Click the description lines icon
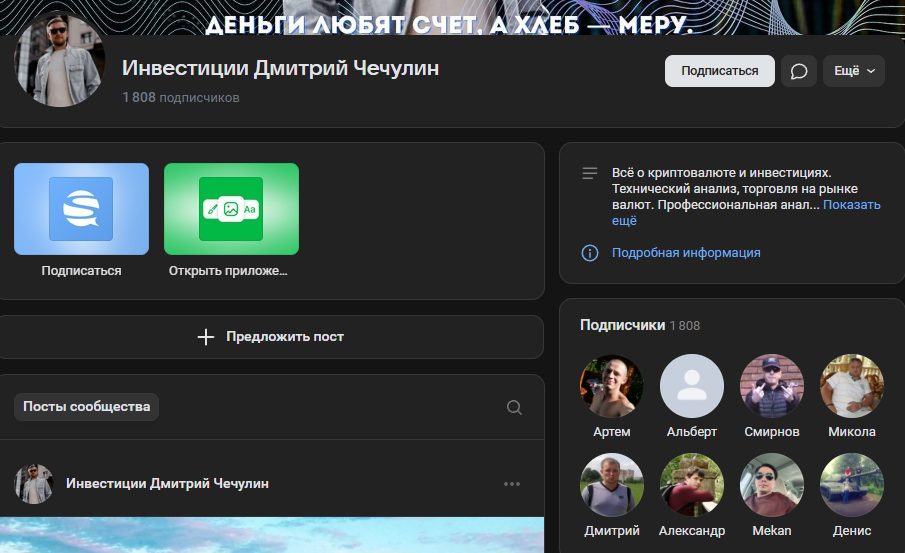 pyautogui.click(x=590, y=174)
